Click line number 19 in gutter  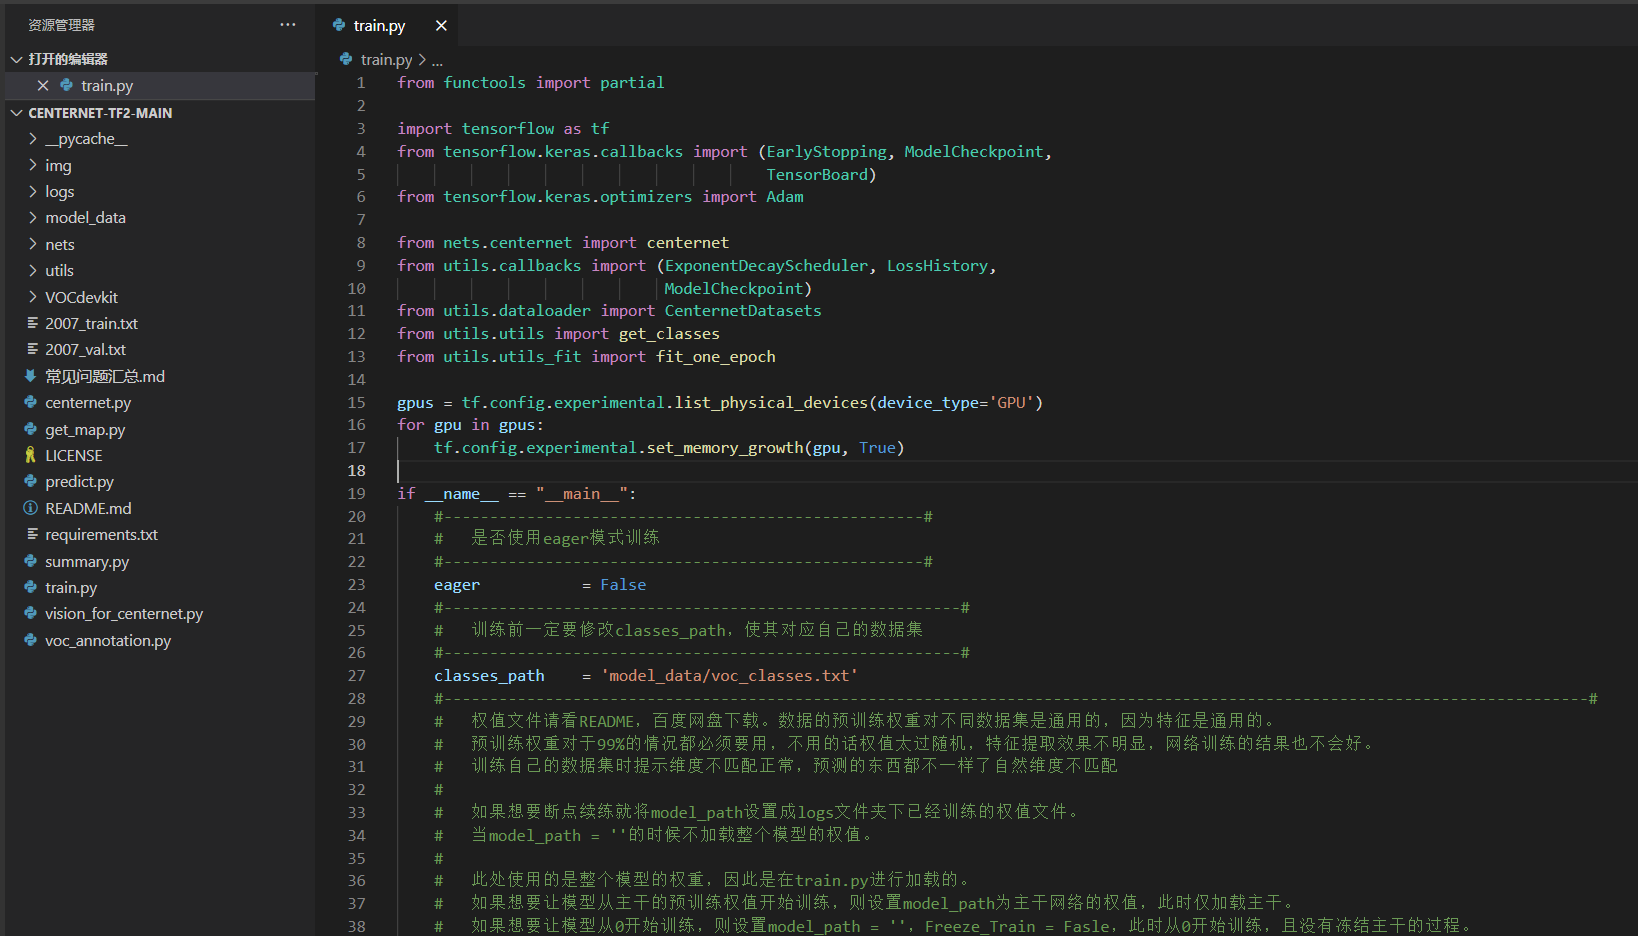click(x=357, y=494)
